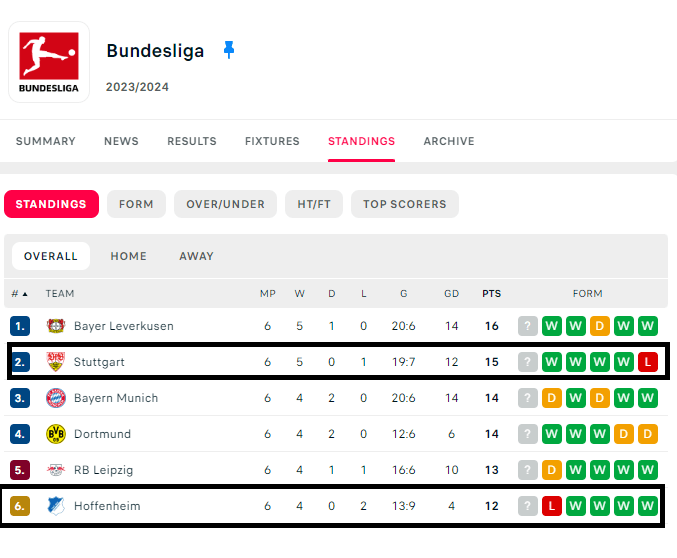Sort table by the # rank column

(x=19, y=294)
